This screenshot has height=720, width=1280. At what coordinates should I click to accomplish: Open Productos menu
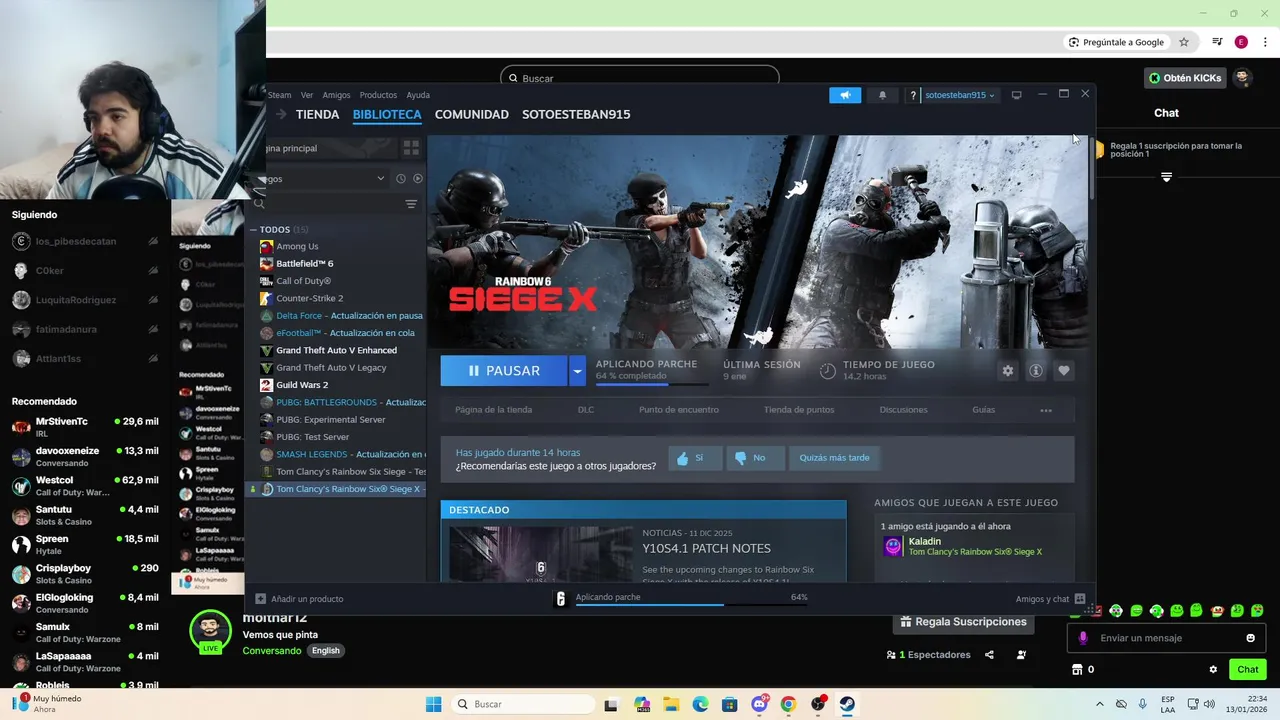(378, 95)
